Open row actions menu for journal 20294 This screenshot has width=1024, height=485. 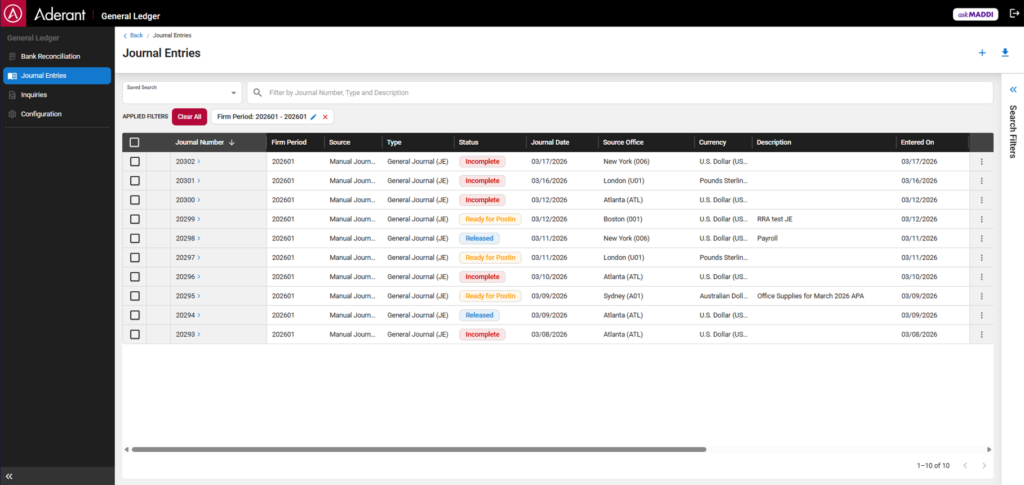[981, 315]
